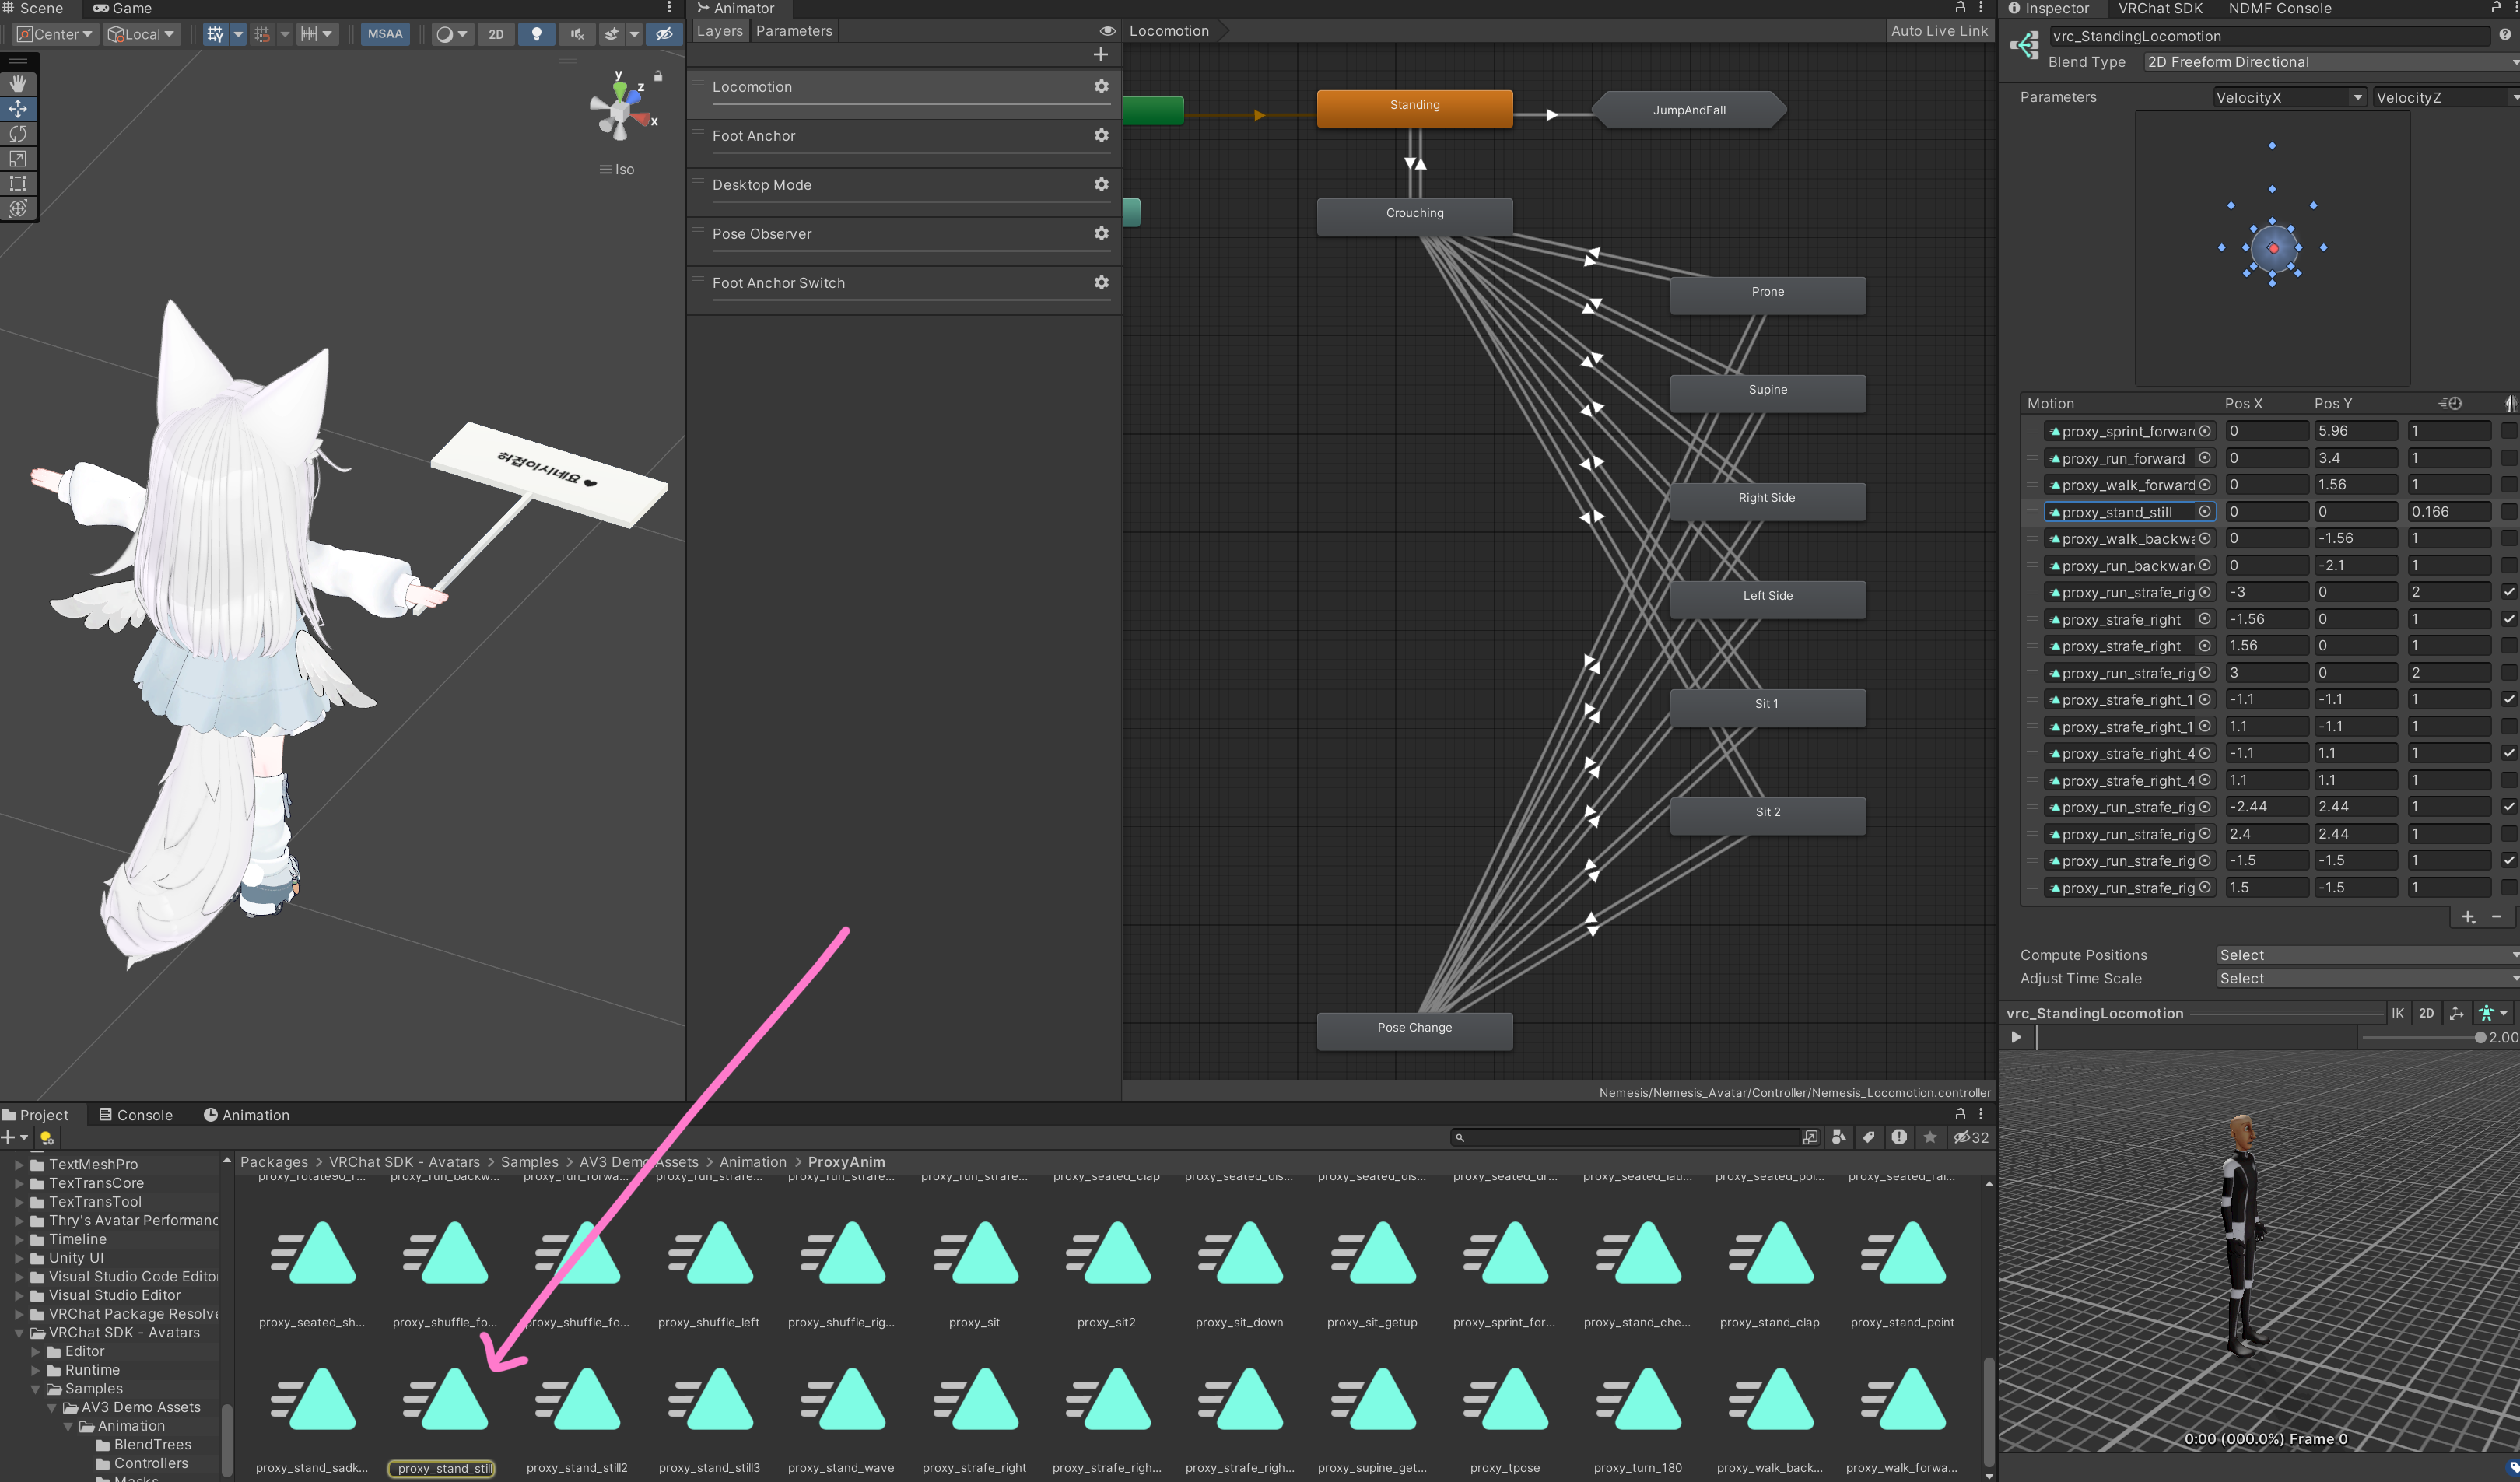Toggle scene audio mute icon
This screenshot has width=2520, height=1482.
(577, 34)
